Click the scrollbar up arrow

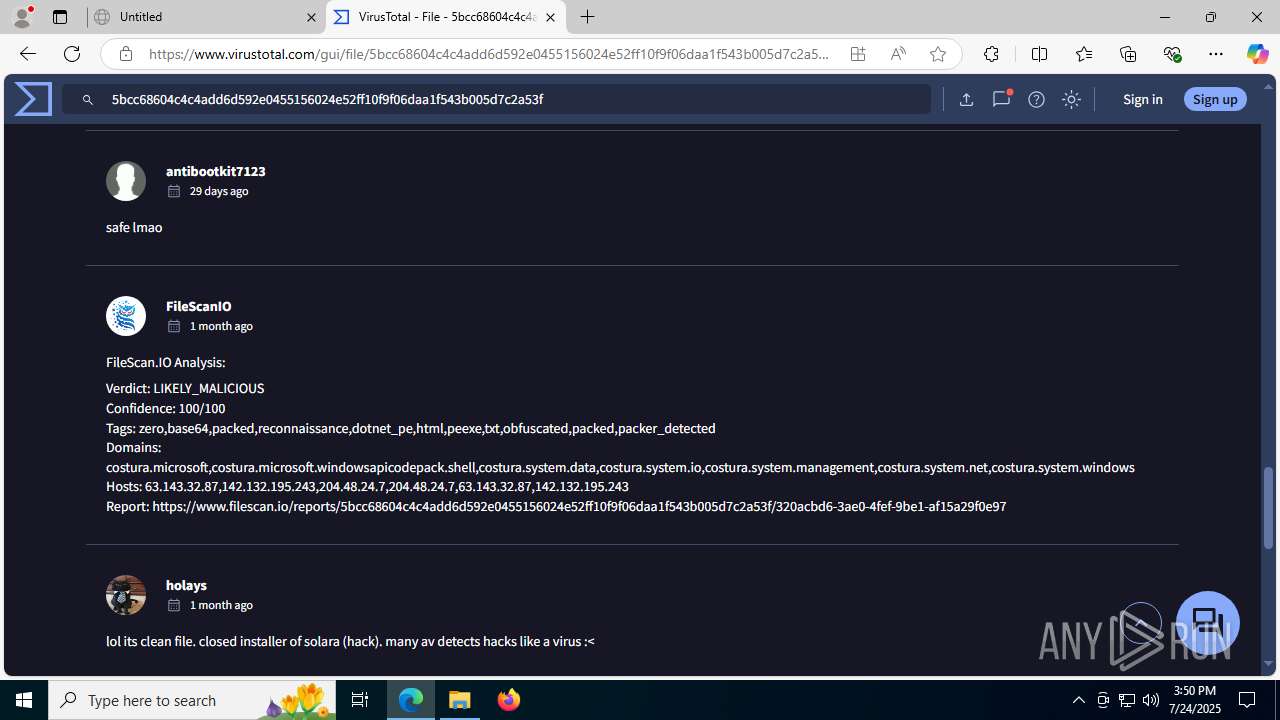pos(1268,87)
